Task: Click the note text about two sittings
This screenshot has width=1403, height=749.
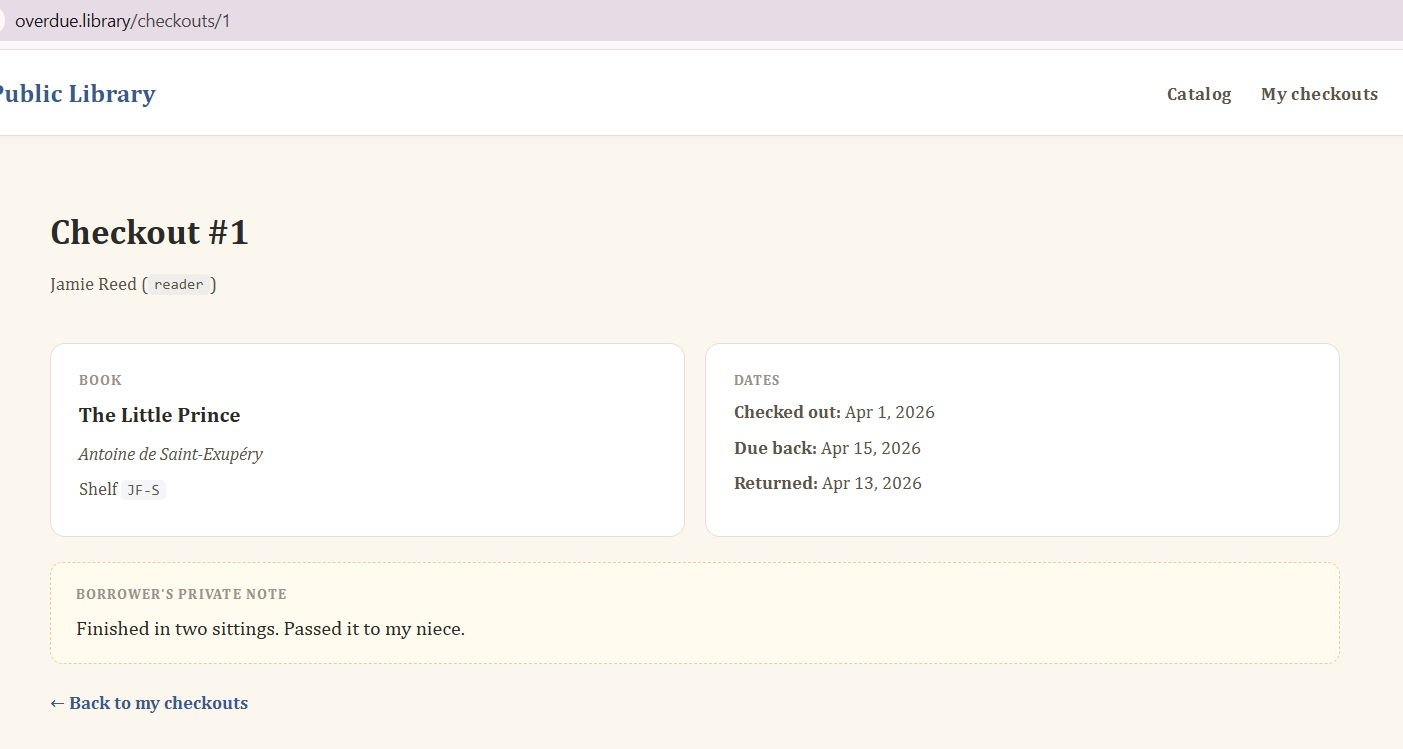Action: (270, 629)
